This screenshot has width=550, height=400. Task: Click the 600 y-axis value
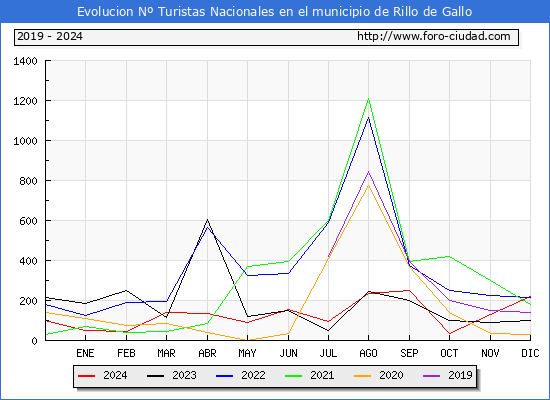[x=28, y=221]
